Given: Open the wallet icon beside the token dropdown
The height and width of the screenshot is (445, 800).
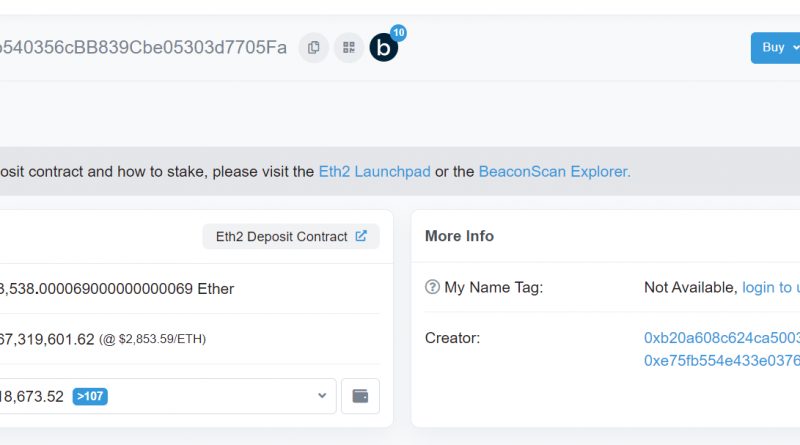Looking at the screenshot, I should tap(360, 396).
